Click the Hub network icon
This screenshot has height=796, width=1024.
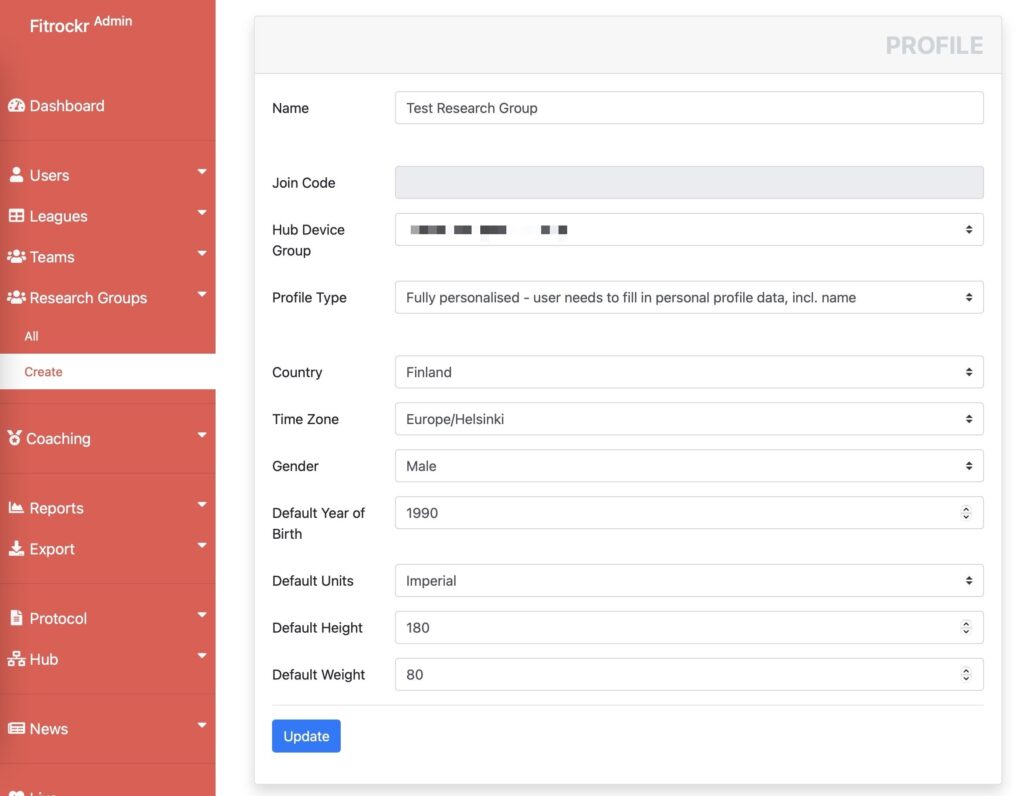16,659
